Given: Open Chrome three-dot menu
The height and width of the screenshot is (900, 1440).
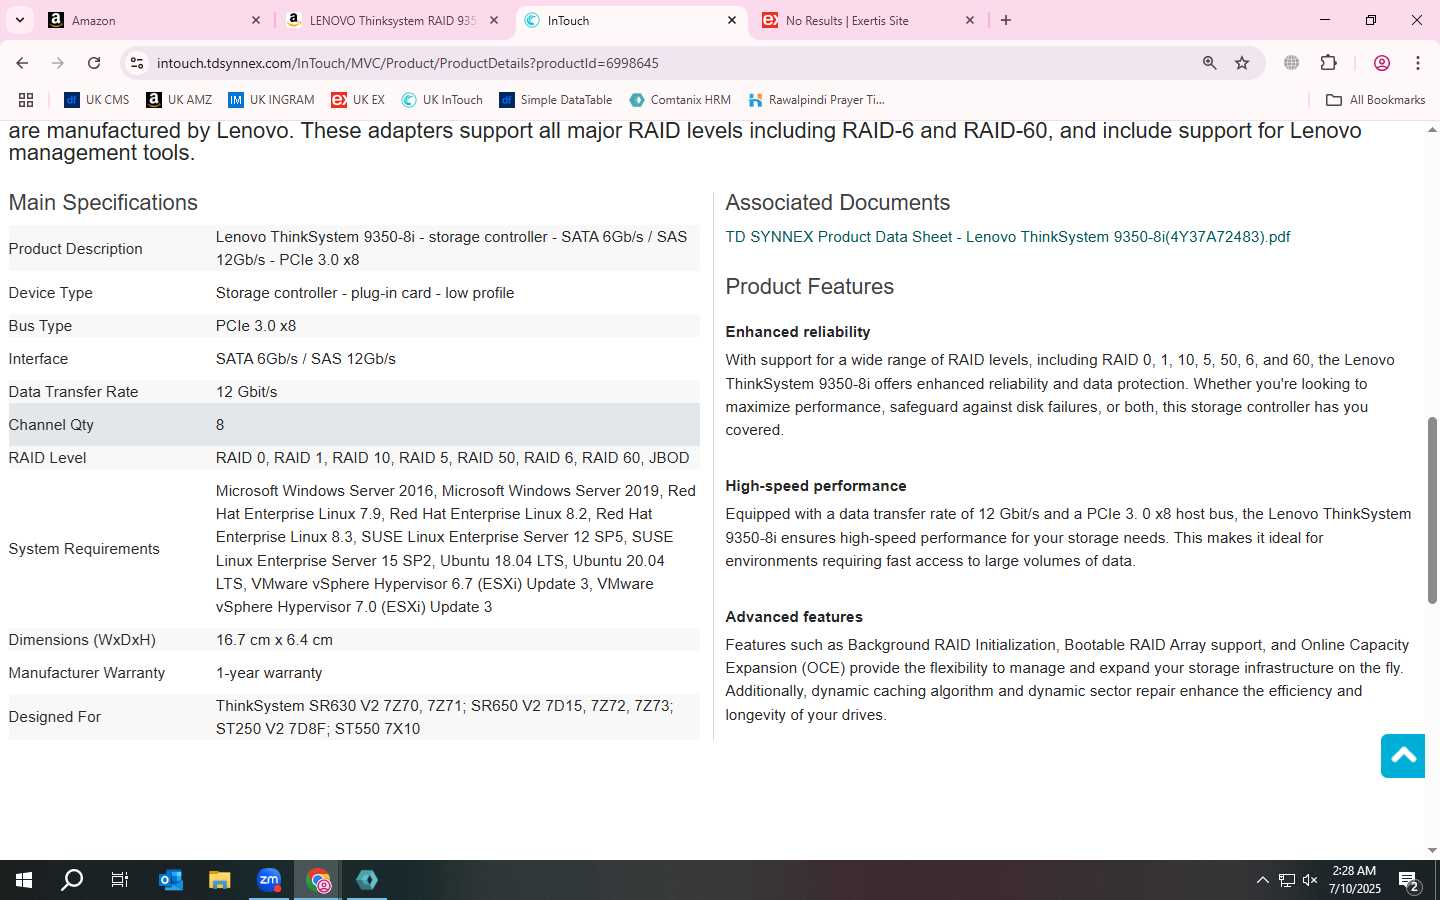Looking at the screenshot, I should [x=1417, y=63].
